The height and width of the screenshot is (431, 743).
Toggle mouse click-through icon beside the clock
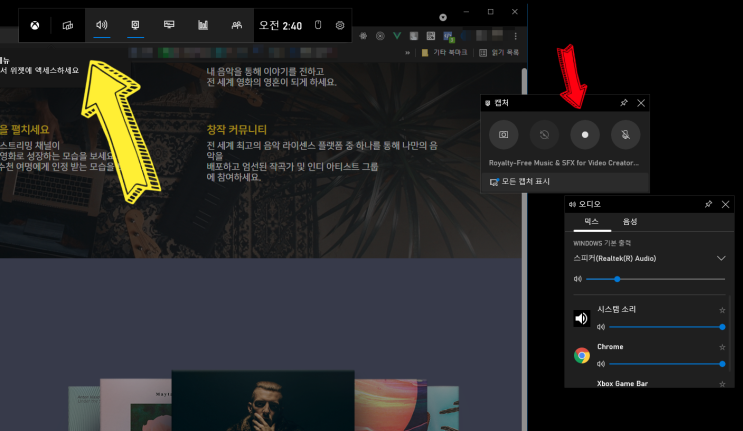(318, 25)
